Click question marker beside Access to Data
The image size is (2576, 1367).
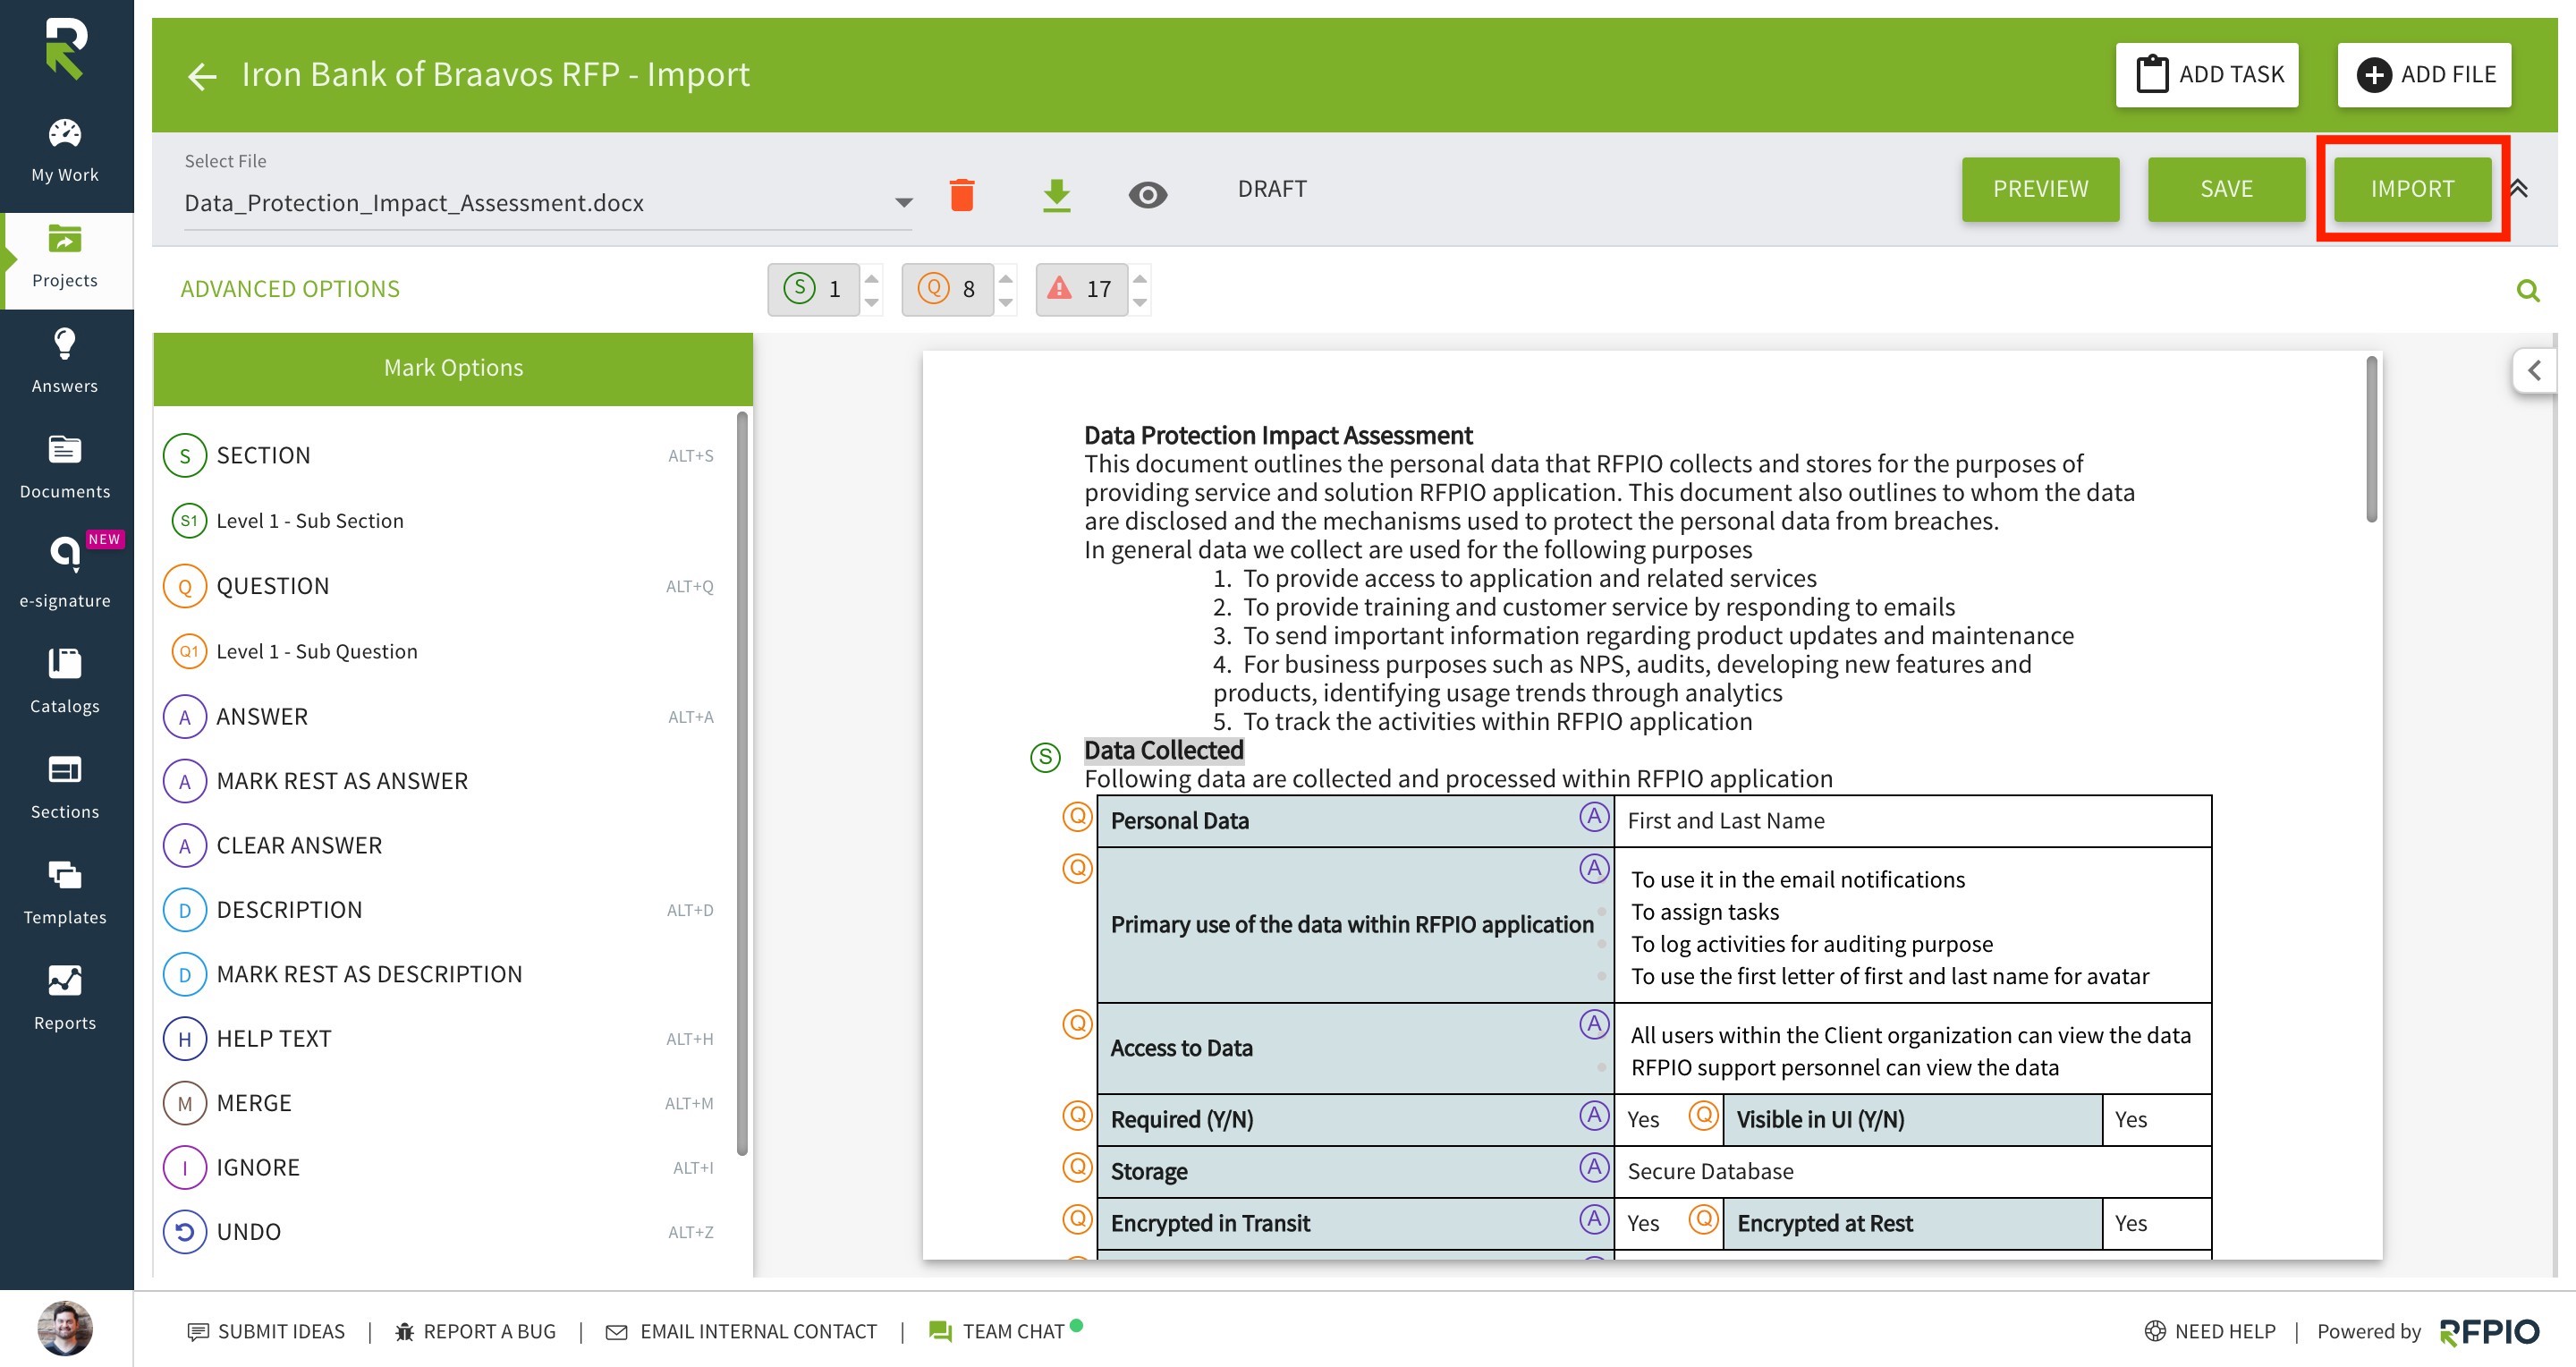pos(1077,1024)
